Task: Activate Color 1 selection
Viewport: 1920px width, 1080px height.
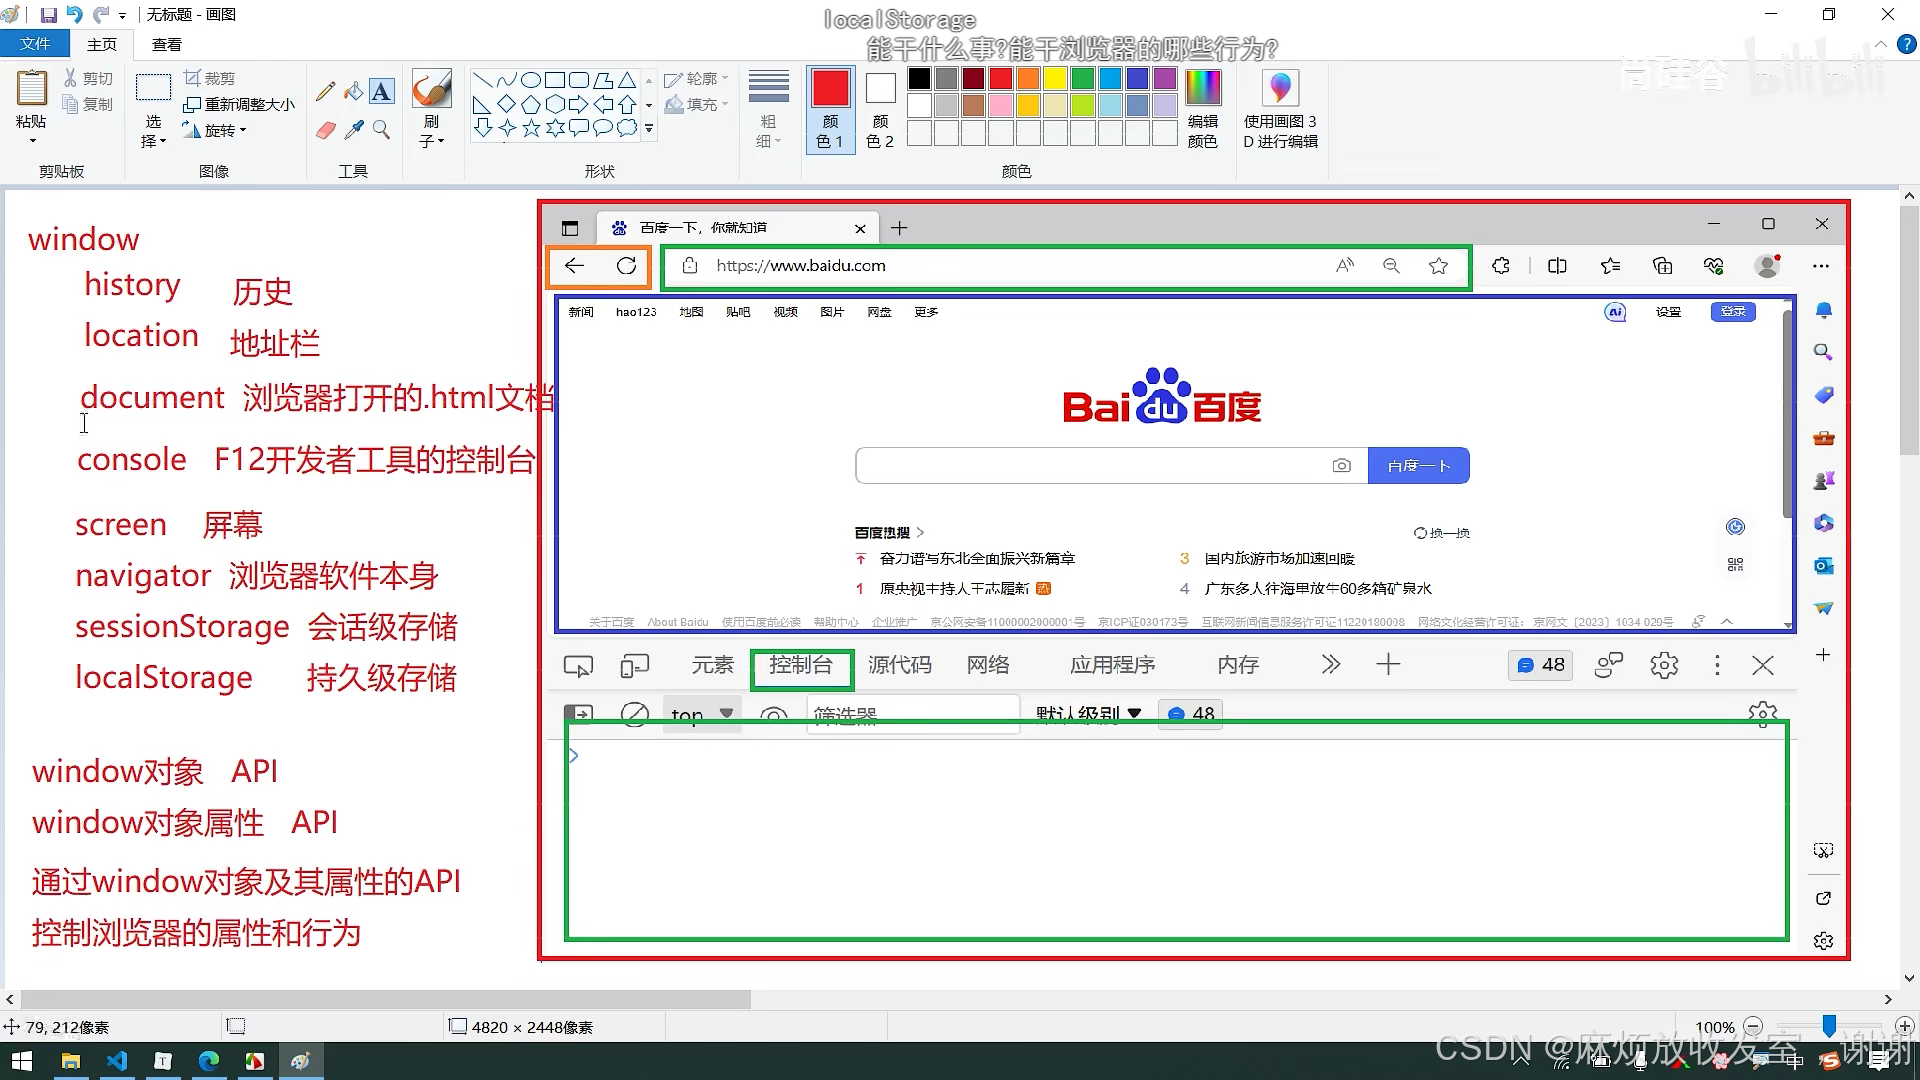Action: coord(830,110)
